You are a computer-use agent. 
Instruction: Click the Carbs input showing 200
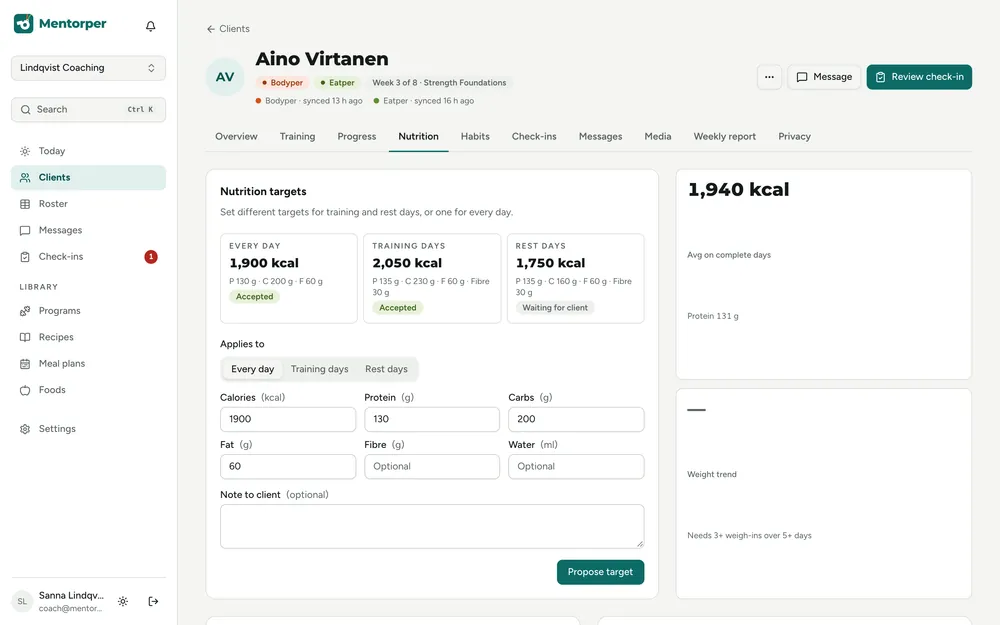point(576,419)
